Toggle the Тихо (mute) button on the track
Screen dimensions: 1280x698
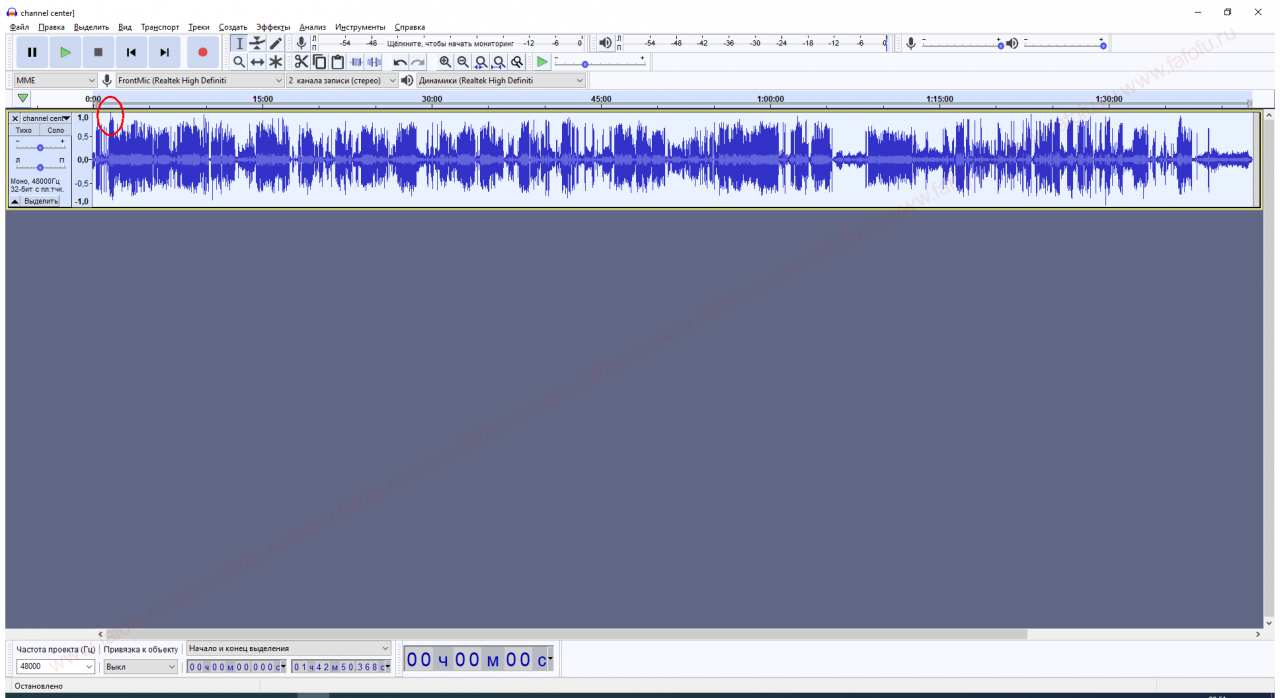23,130
